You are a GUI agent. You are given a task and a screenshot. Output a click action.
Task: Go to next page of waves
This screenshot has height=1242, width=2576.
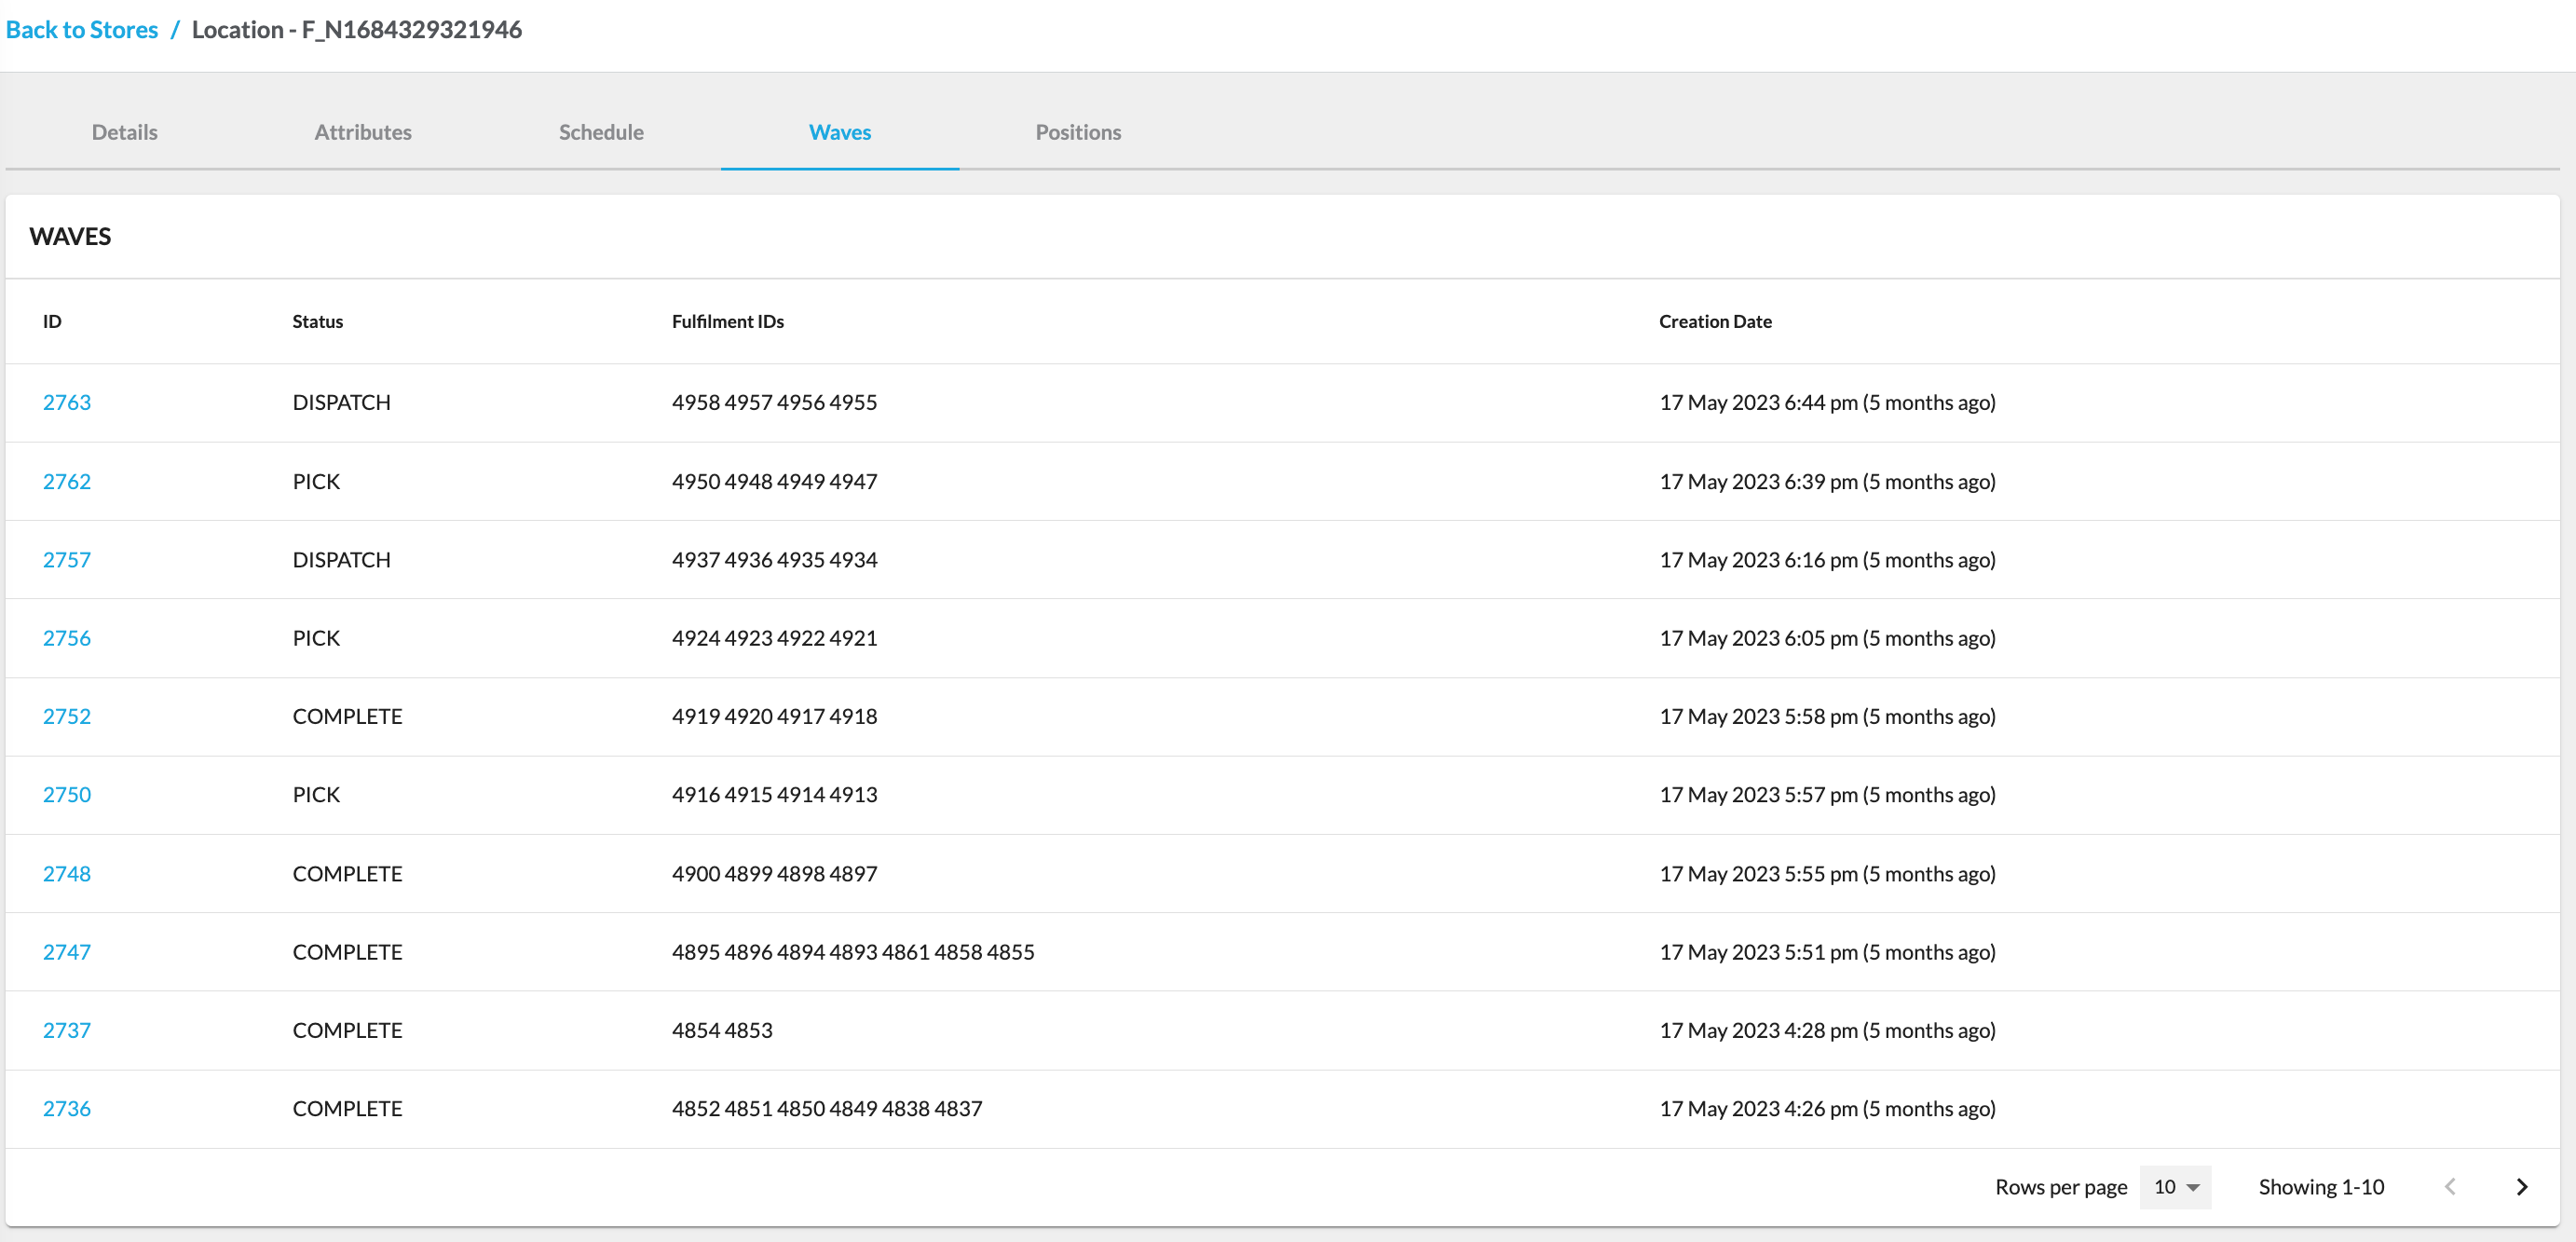click(2521, 1187)
